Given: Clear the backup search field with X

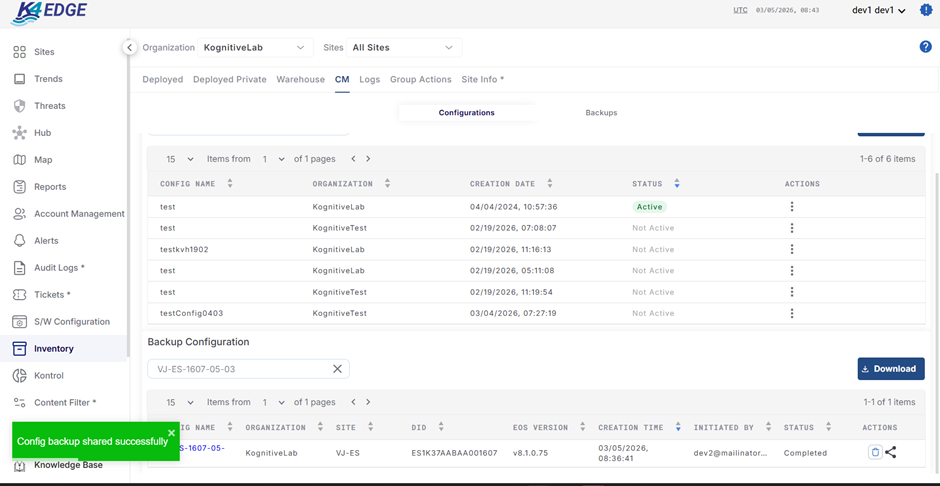Looking at the screenshot, I should 337,369.
